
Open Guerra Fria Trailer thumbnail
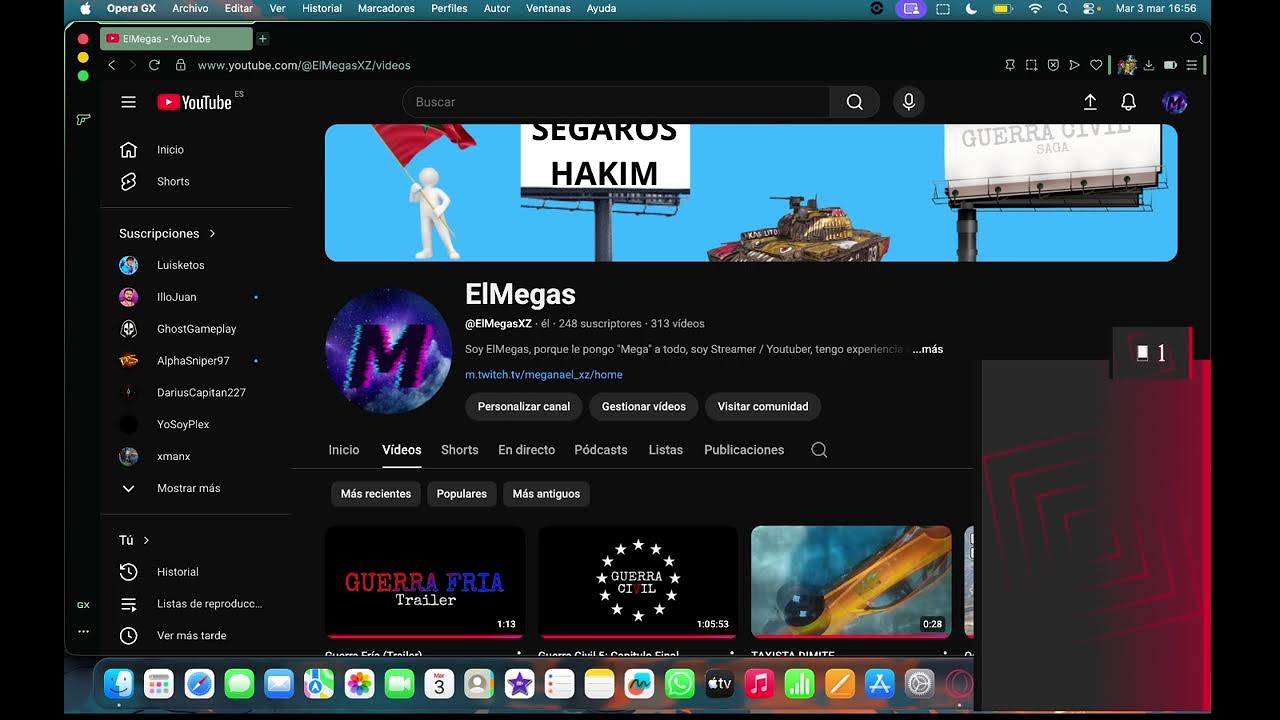[425, 582]
